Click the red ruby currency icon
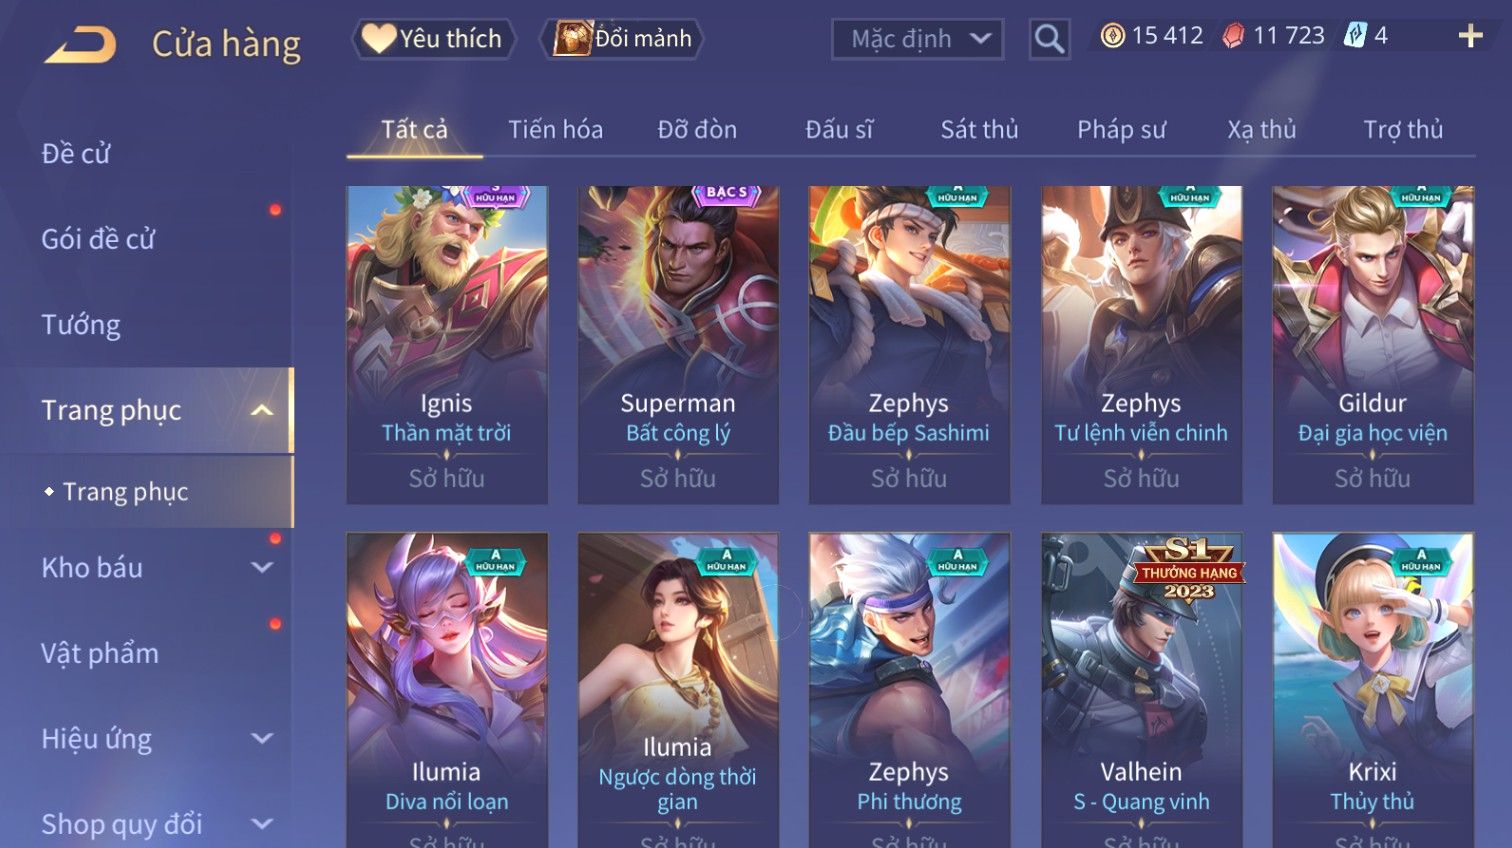Viewport: 1512px width, 848px height. point(1234,37)
